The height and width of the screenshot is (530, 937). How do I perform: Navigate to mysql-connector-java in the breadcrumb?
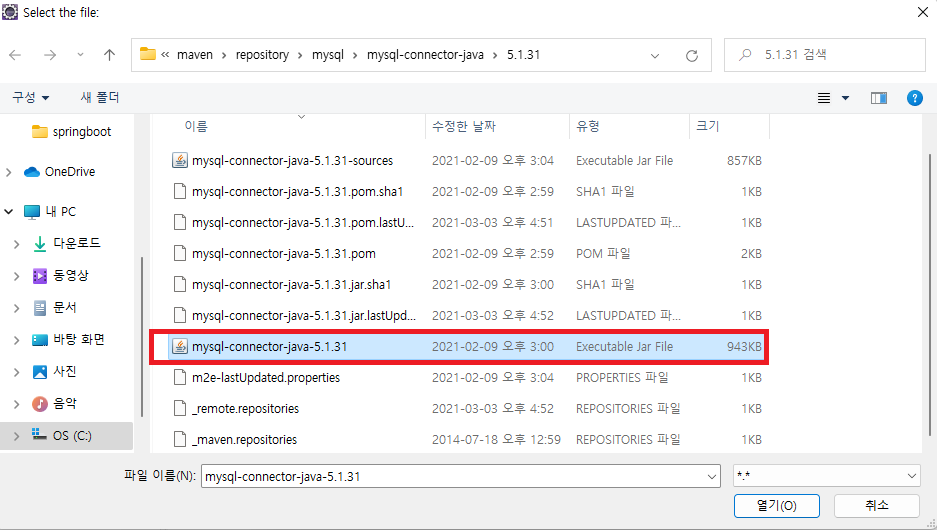pos(425,55)
